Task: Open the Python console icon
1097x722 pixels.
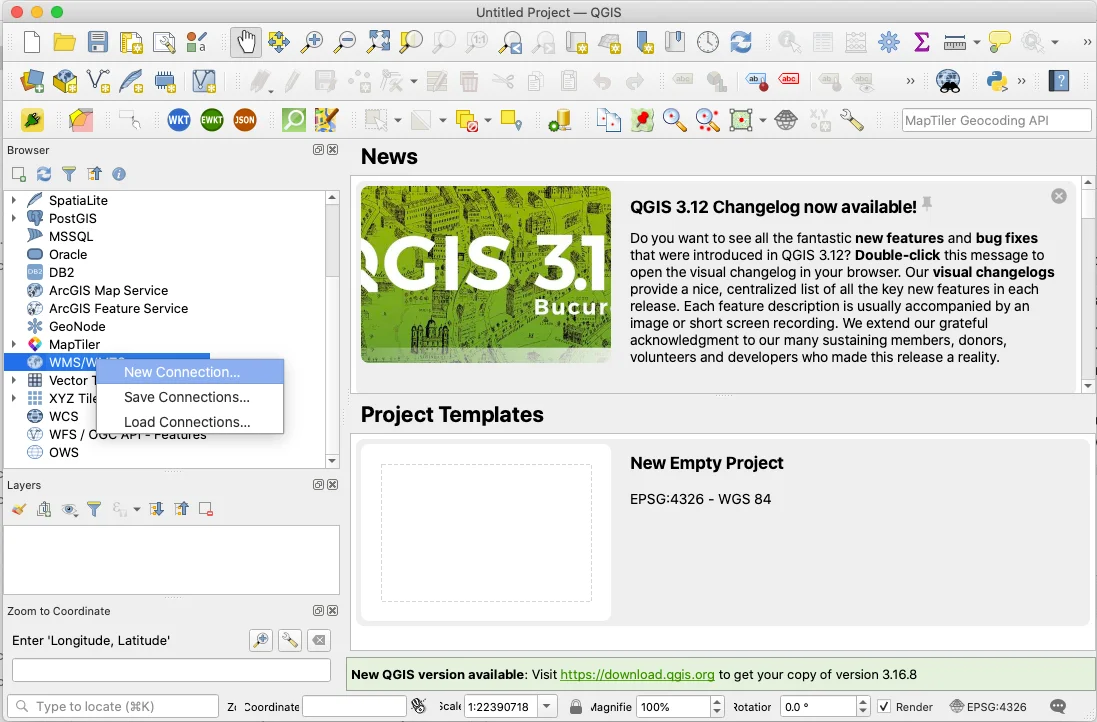Action: [x=997, y=81]
